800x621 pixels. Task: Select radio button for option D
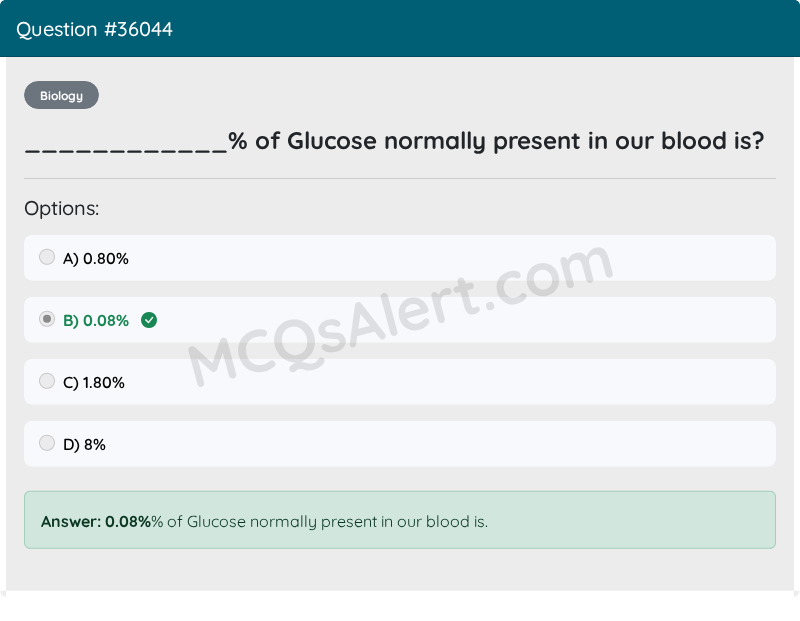47,442
